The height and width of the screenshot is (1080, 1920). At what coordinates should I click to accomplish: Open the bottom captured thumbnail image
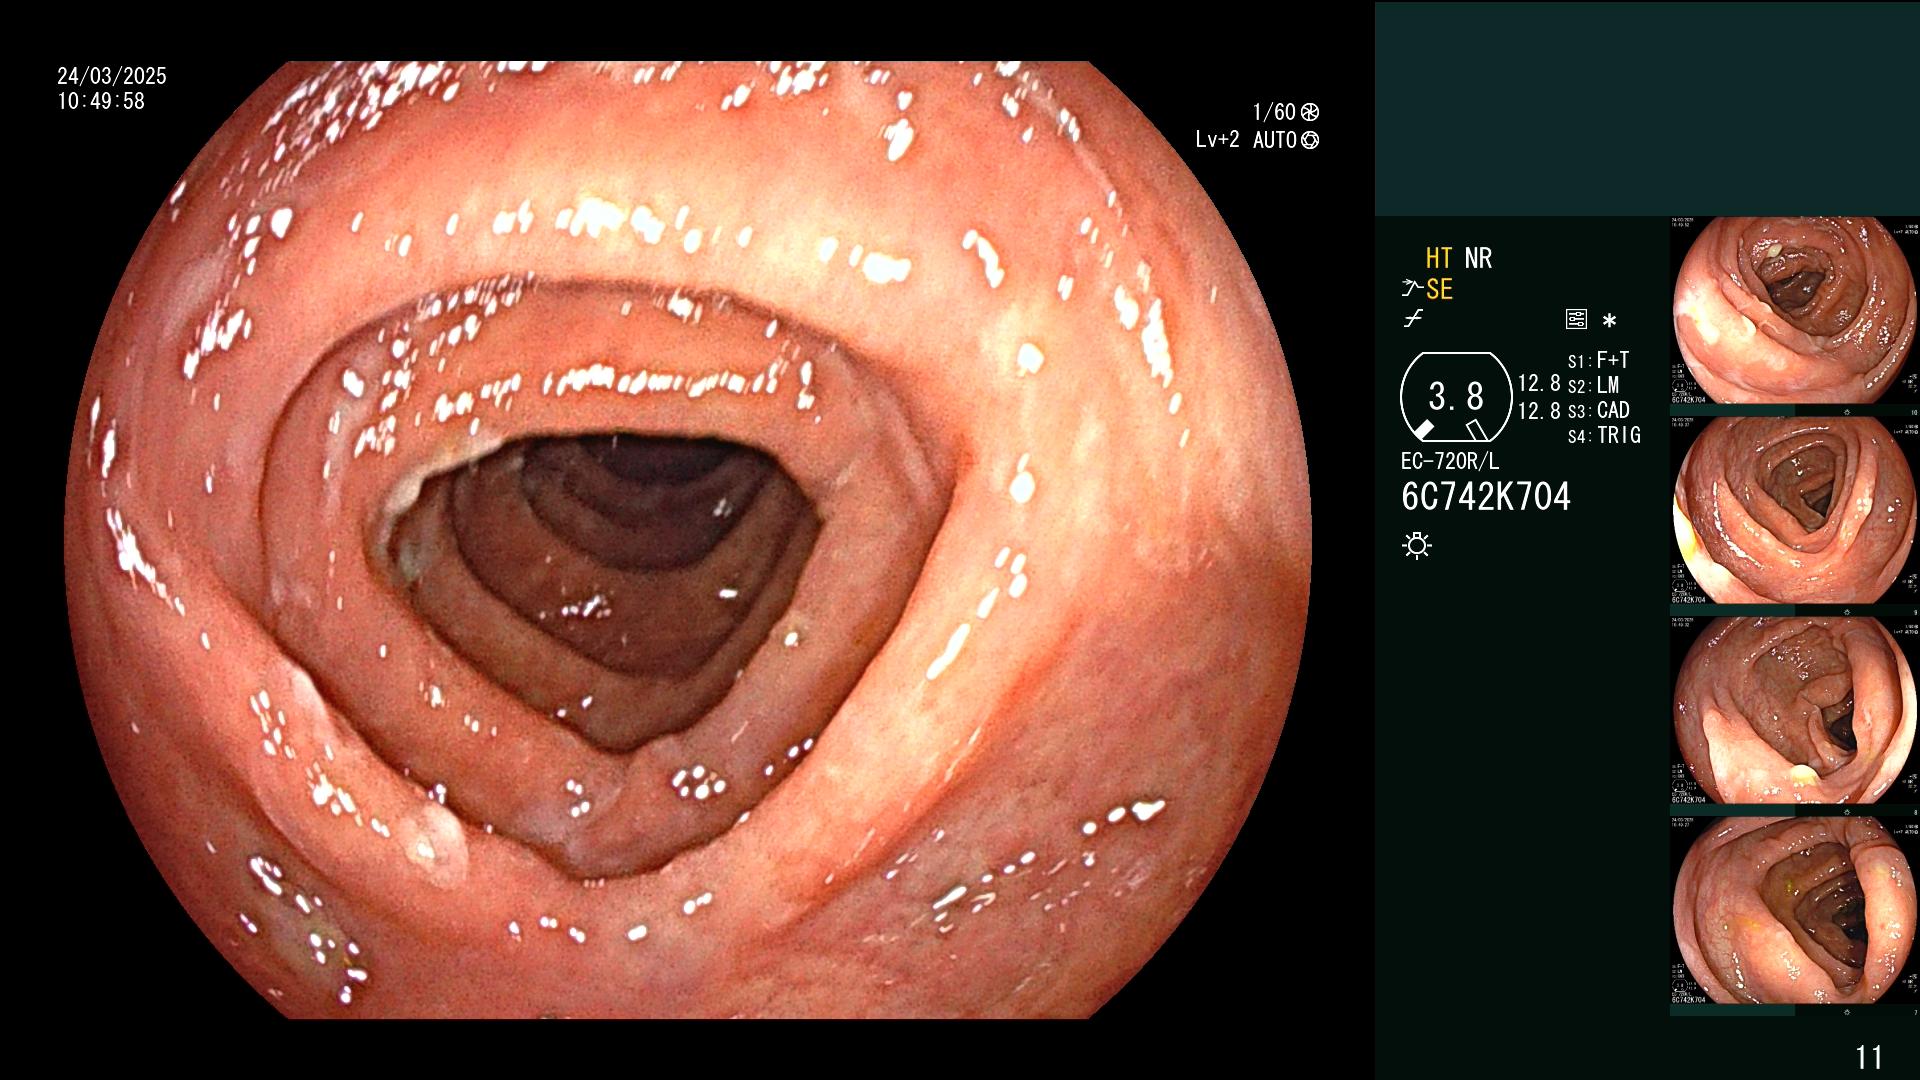[x=1795, y=910]
